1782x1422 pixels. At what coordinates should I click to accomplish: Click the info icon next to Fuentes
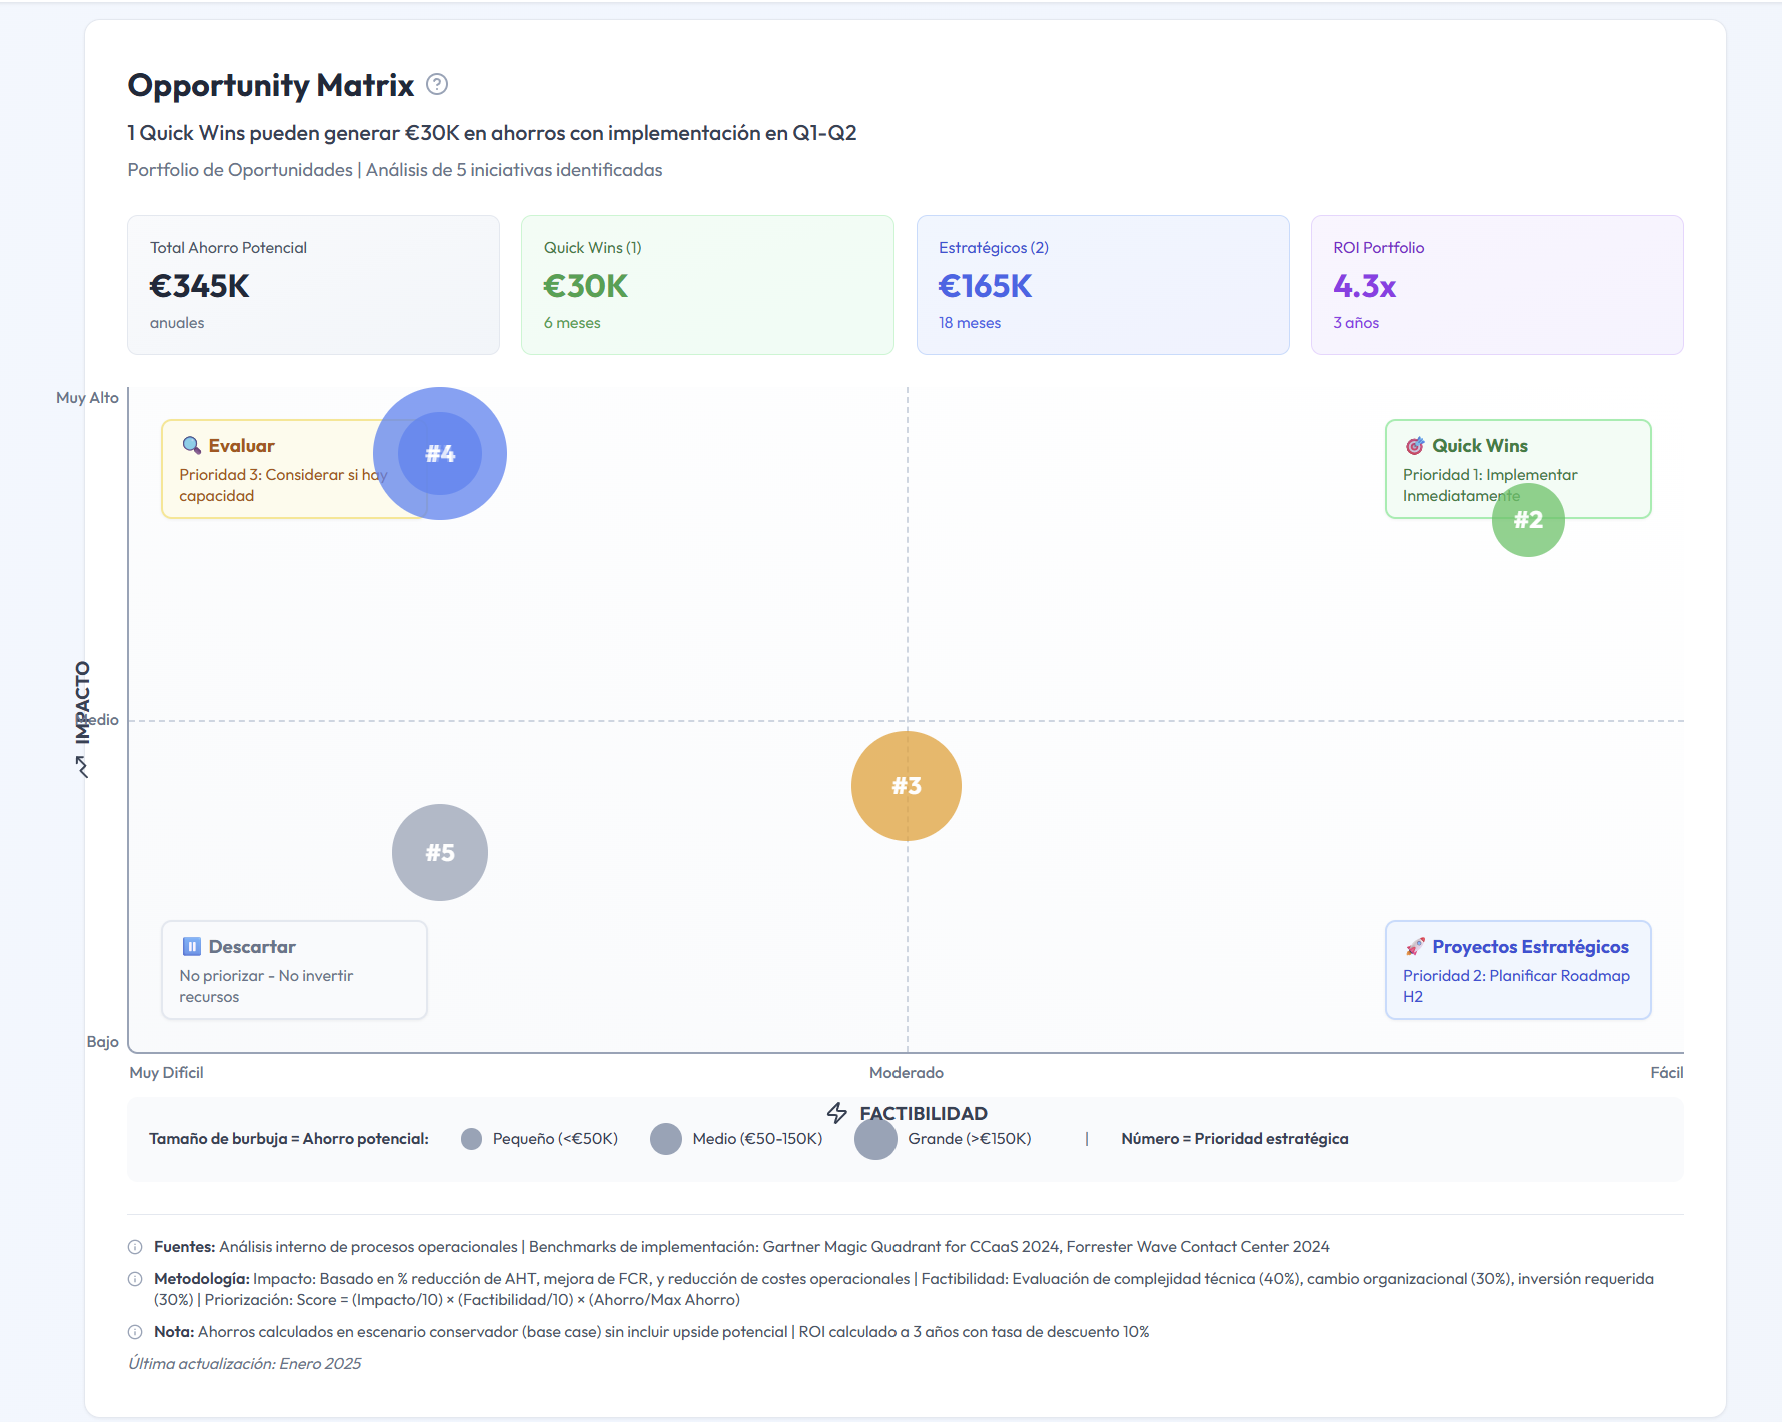(135, 1247)
